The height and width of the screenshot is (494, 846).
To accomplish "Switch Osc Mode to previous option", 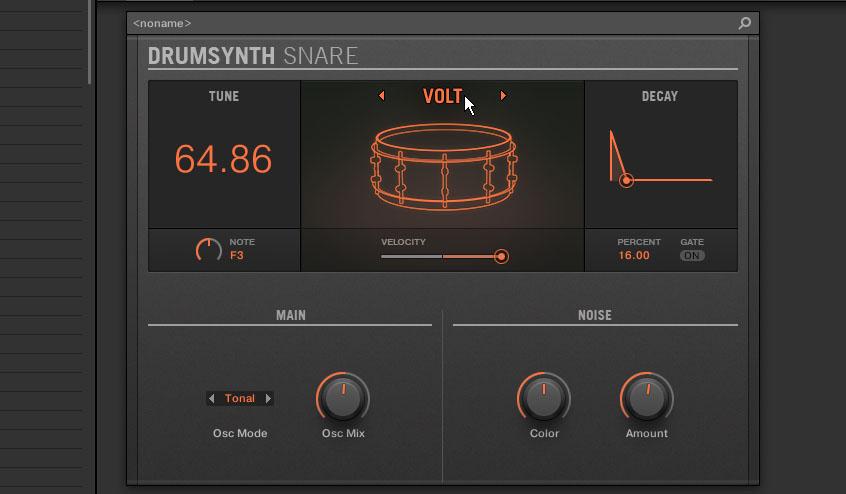I will click(x=212, y=399).
